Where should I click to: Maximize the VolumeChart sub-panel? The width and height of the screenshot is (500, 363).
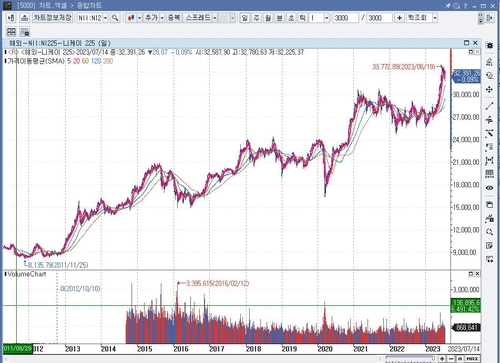pos(471,274)
